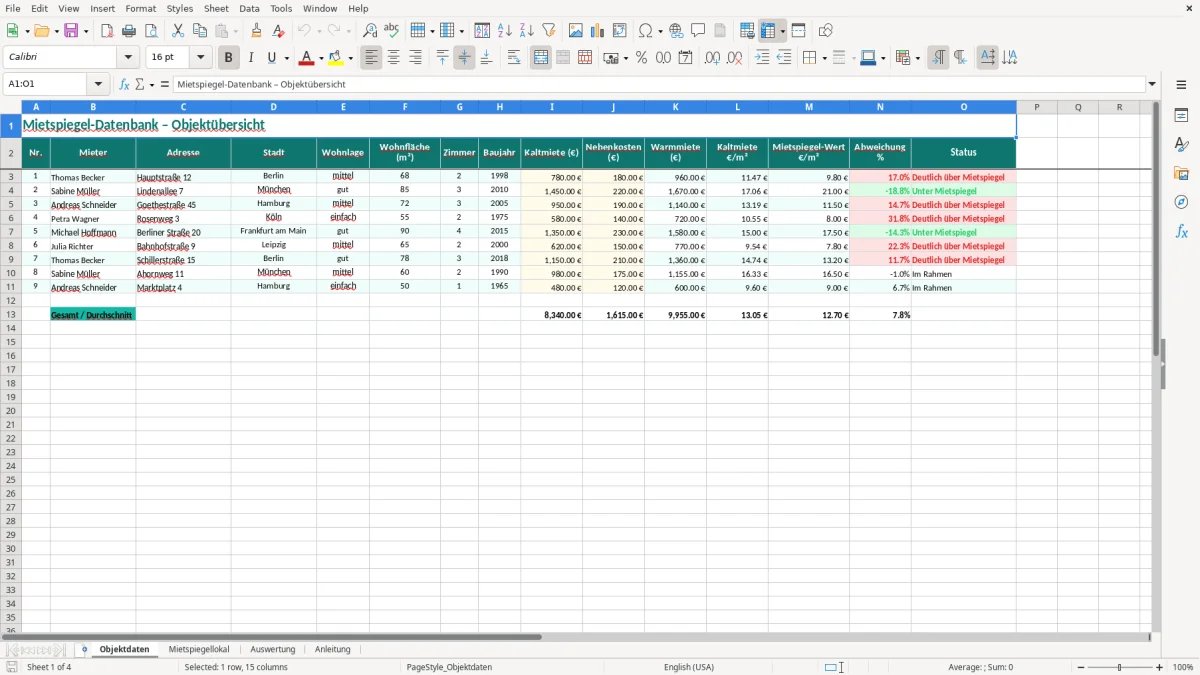Image resolution: width=1200 pixels, height=675 pixels.
Task: Remove a decimal place
Action: pyautogui.click(x=734, y=58)
